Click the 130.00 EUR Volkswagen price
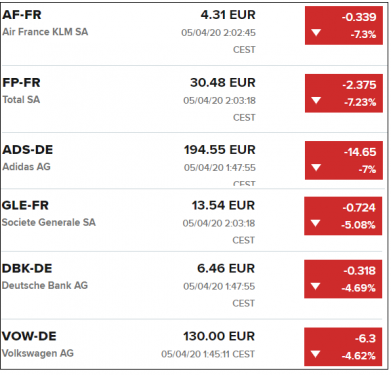391x375 pixels. tap(219, 336)
